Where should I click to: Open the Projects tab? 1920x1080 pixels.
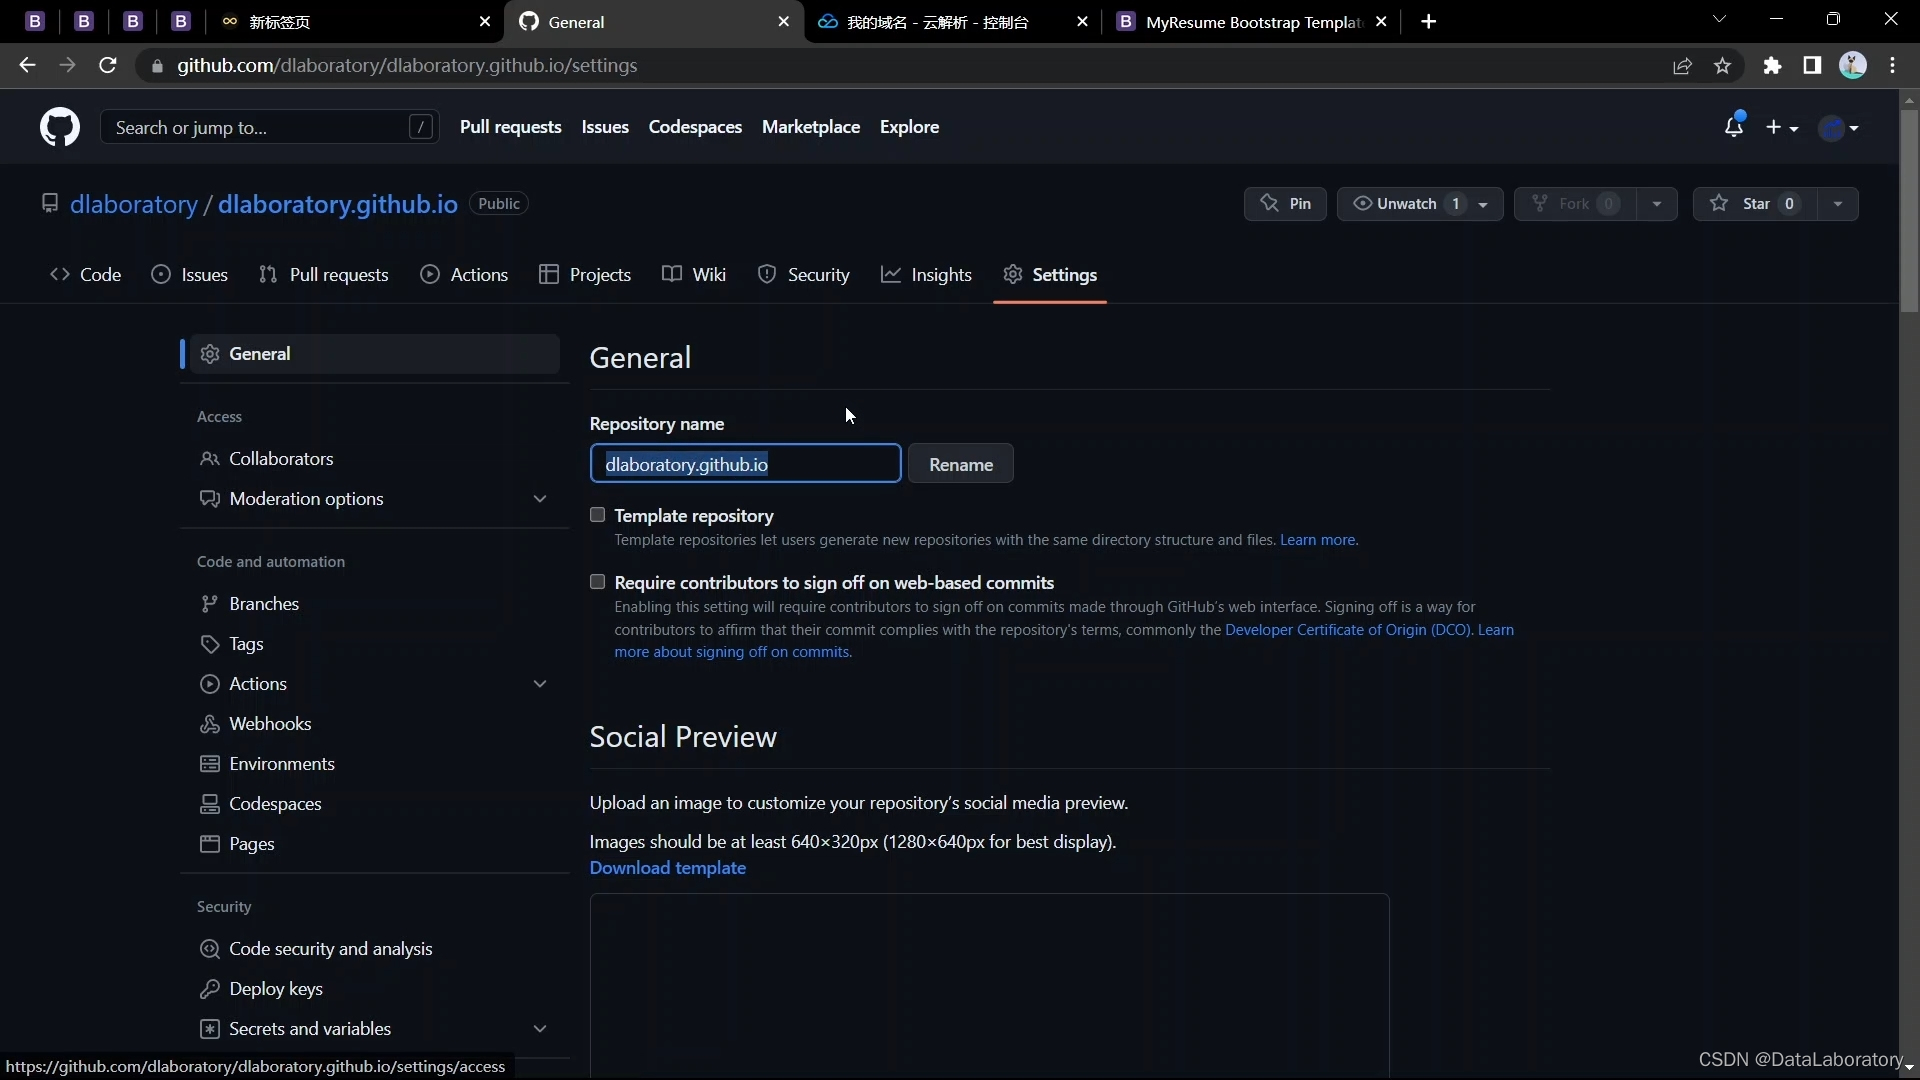585,275
